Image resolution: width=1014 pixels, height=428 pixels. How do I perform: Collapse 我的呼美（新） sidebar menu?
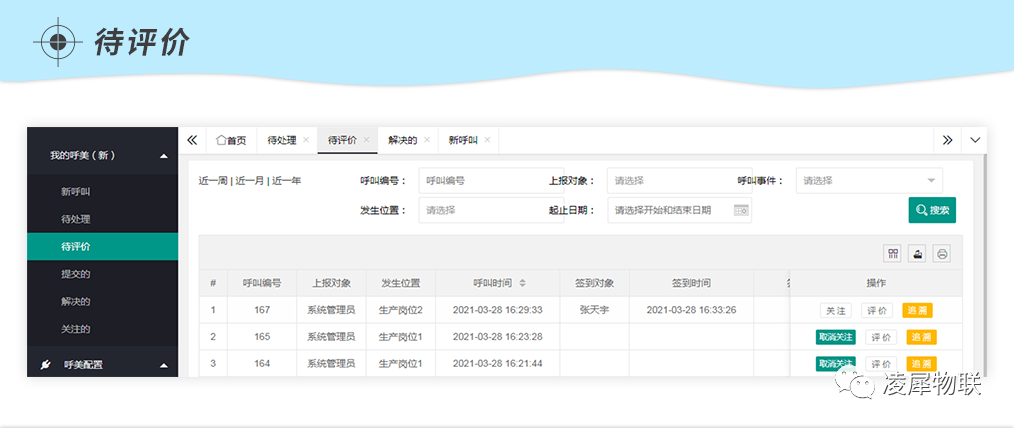point(163,155)
